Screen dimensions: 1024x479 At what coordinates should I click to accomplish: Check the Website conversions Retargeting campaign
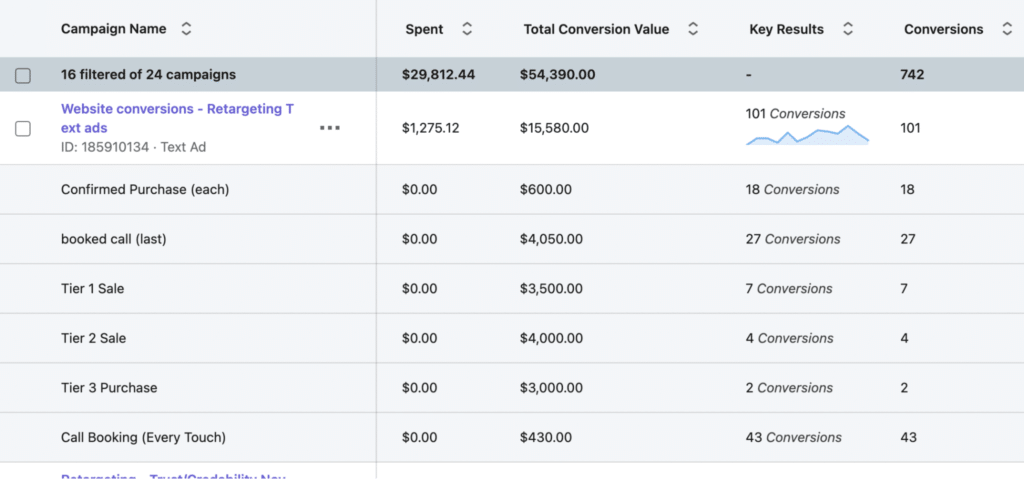23,128
